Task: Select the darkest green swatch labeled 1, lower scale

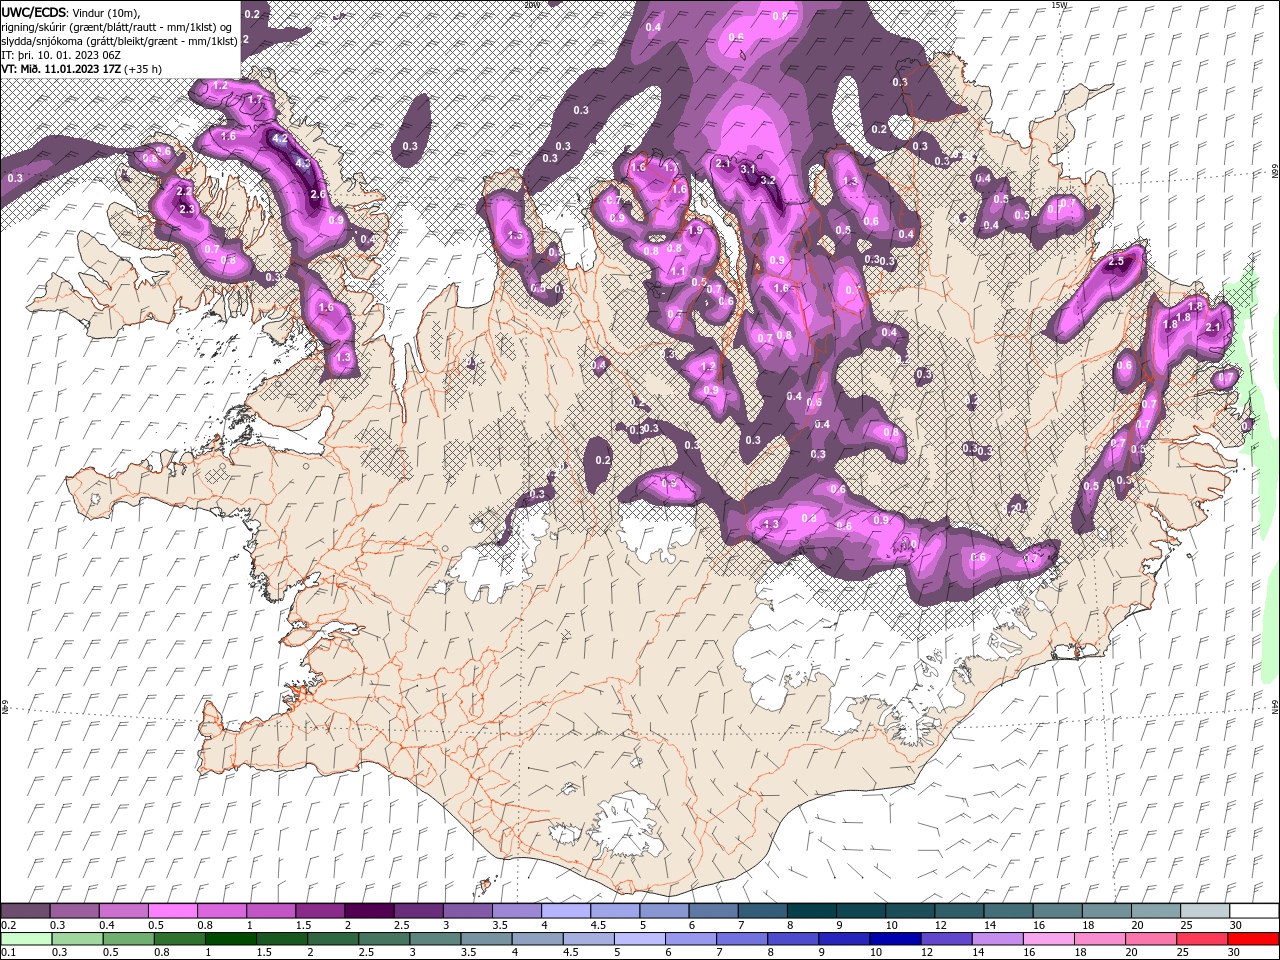Action: coord(231,939)
